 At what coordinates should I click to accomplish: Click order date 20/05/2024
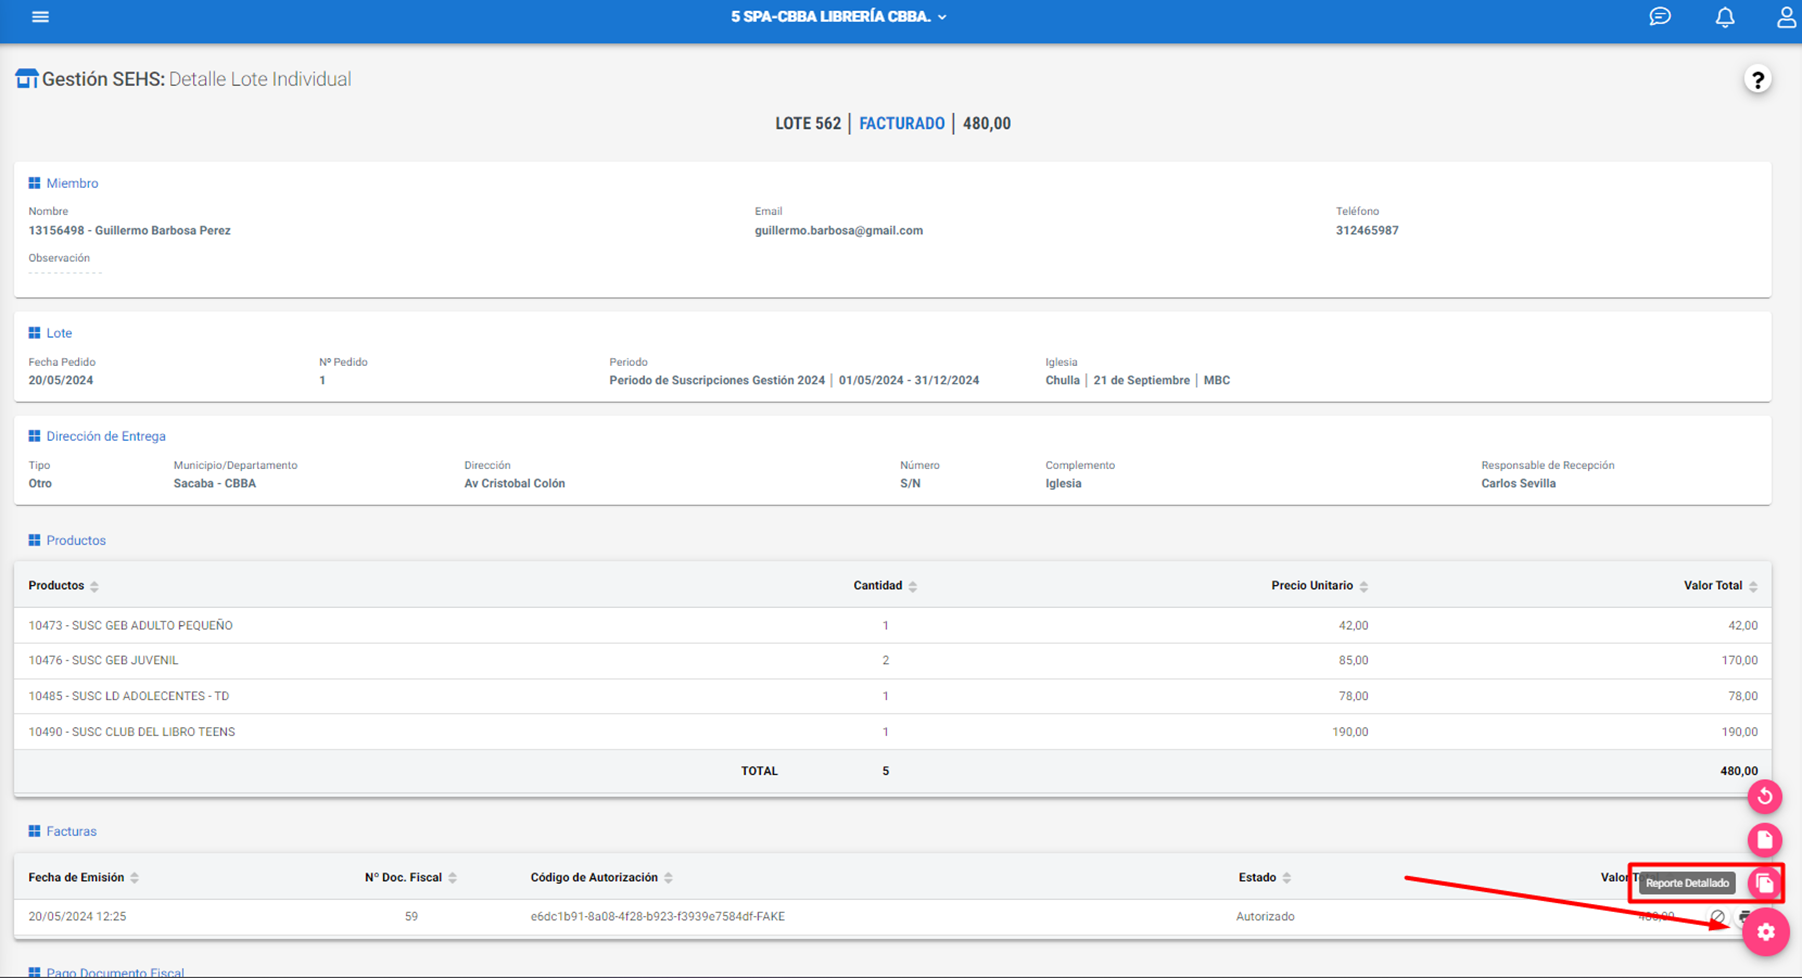coord(60,380)
